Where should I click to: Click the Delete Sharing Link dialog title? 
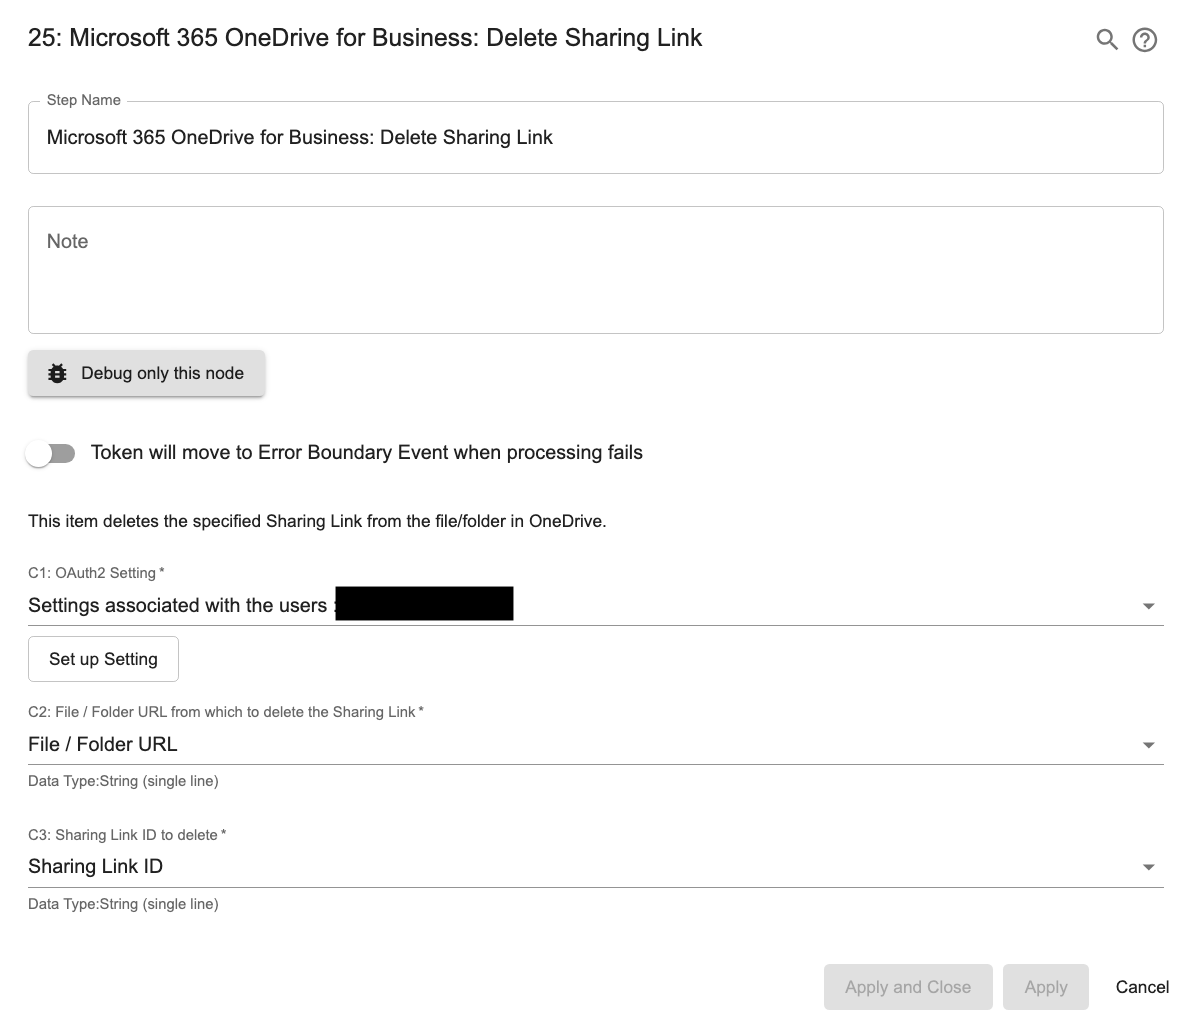point(365,37)
